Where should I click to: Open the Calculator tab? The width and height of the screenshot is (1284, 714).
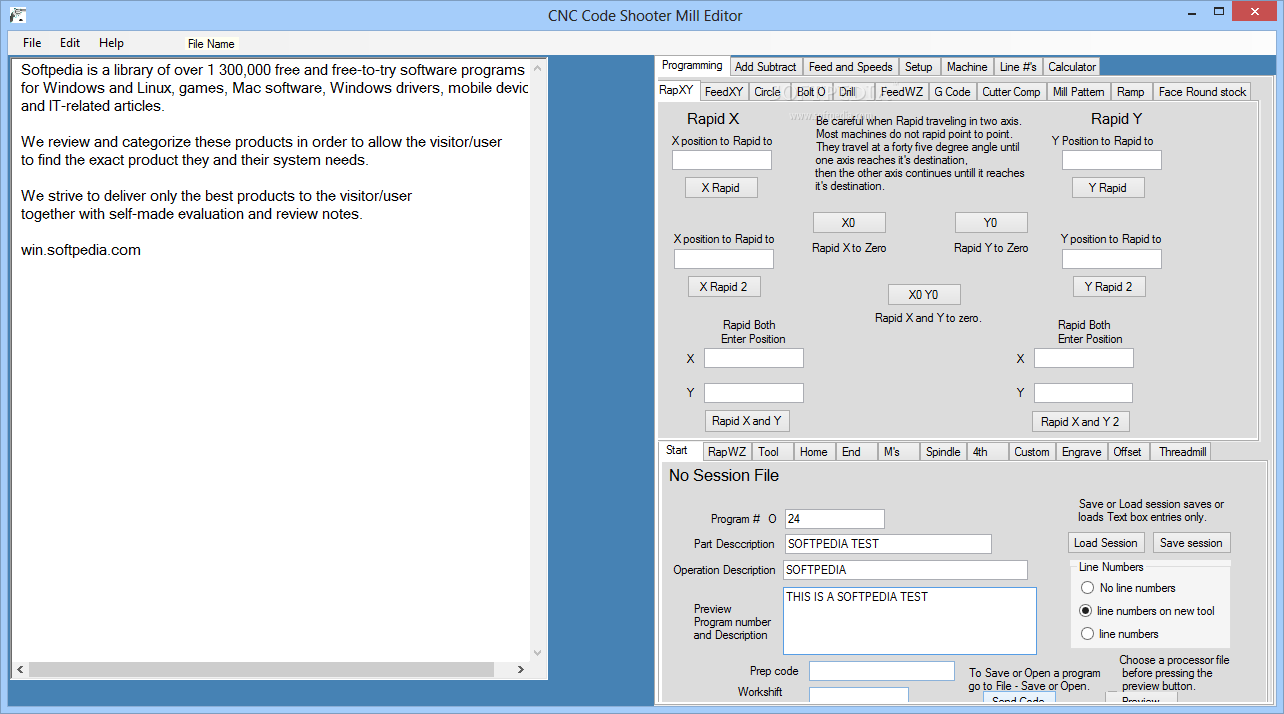tap(1072, 67)
